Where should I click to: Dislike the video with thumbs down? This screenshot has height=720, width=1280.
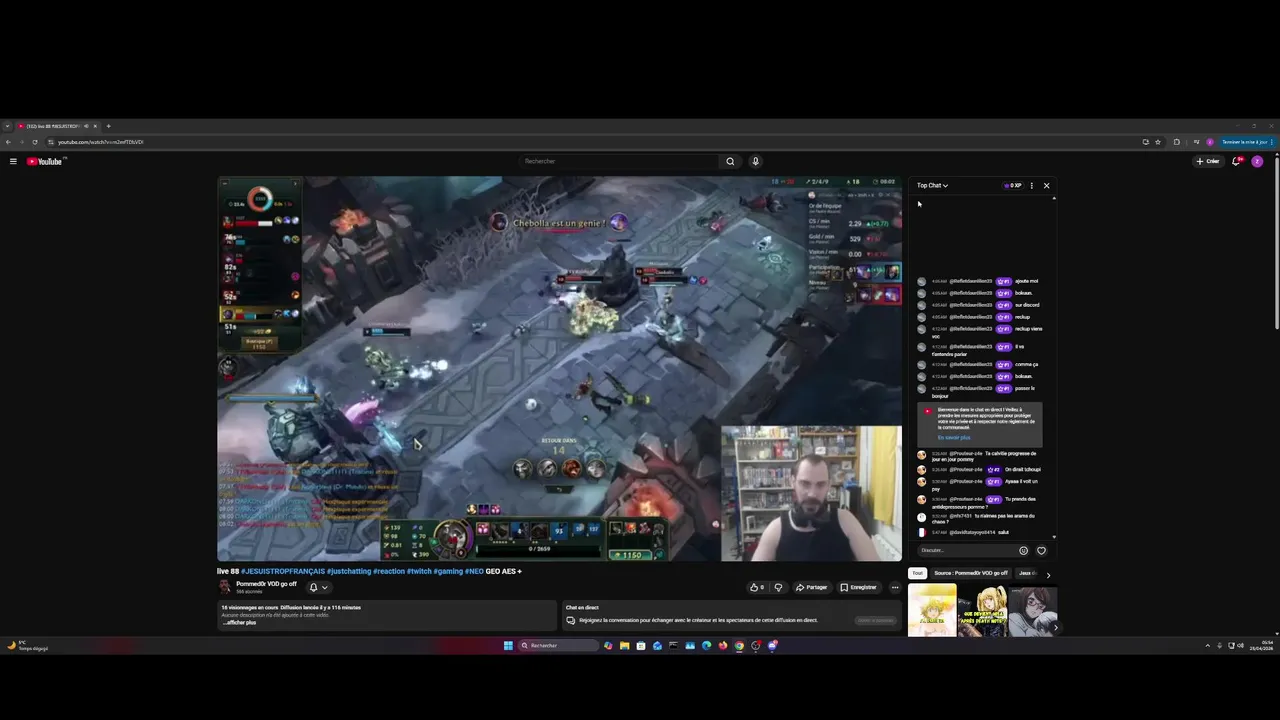[778, 587]
